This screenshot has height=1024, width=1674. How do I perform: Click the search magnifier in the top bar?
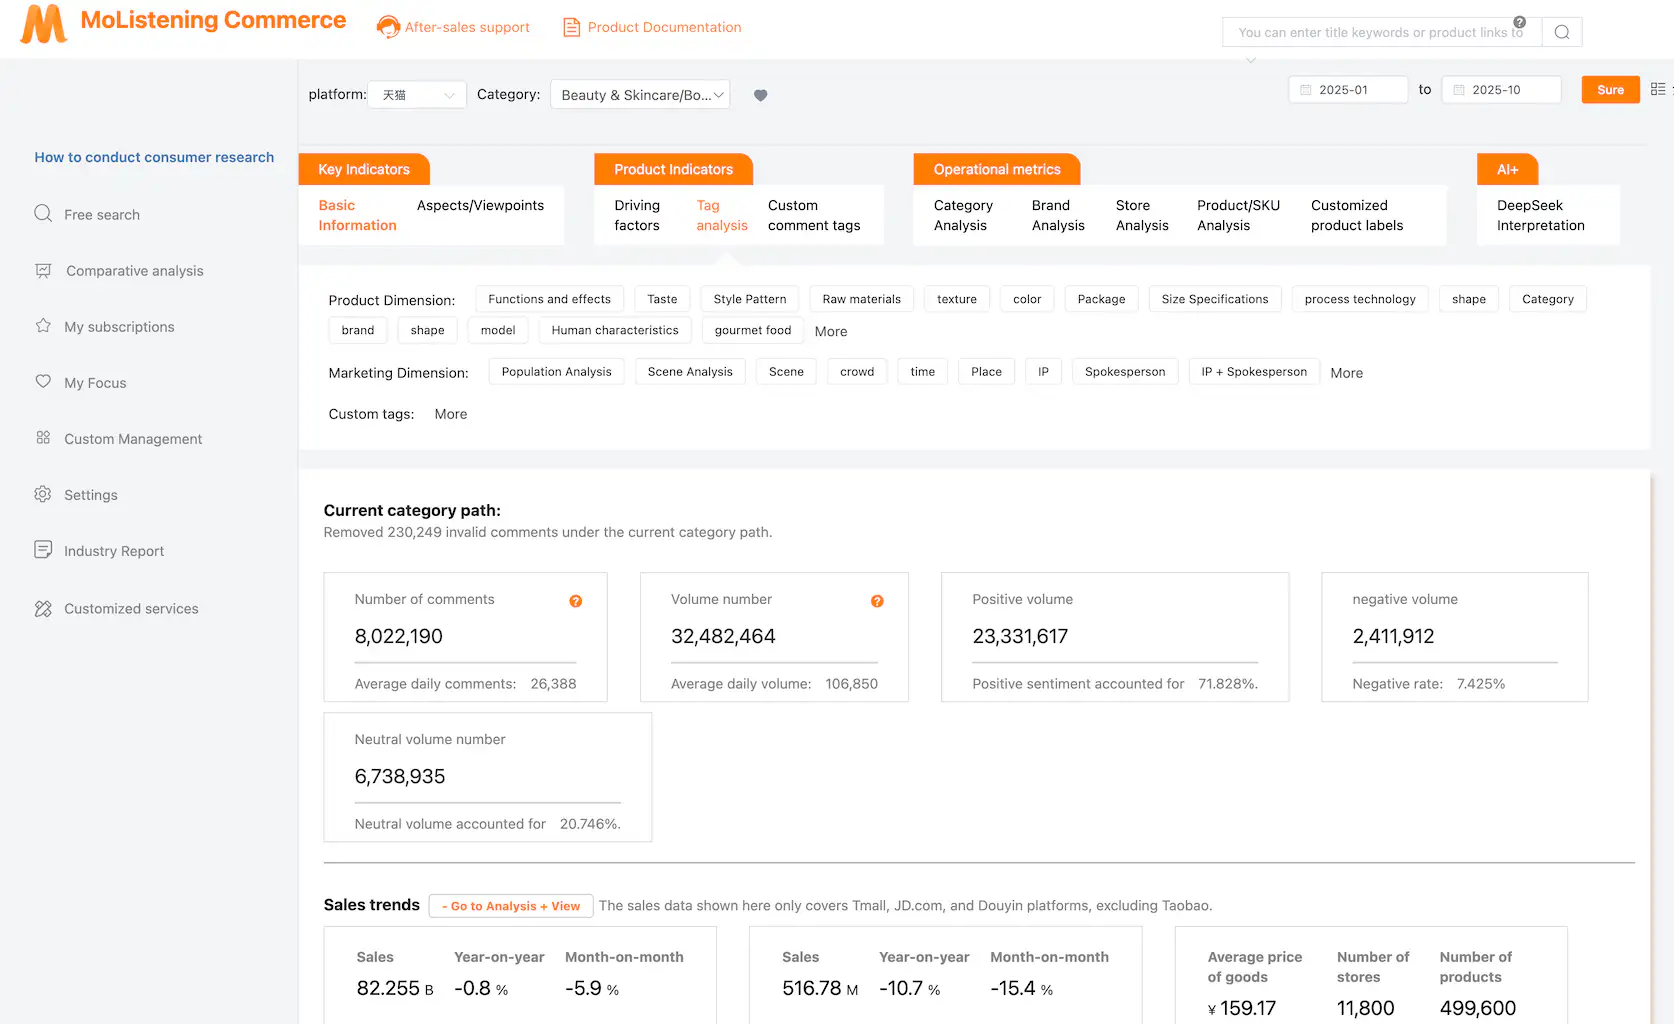click(1560, 31)
